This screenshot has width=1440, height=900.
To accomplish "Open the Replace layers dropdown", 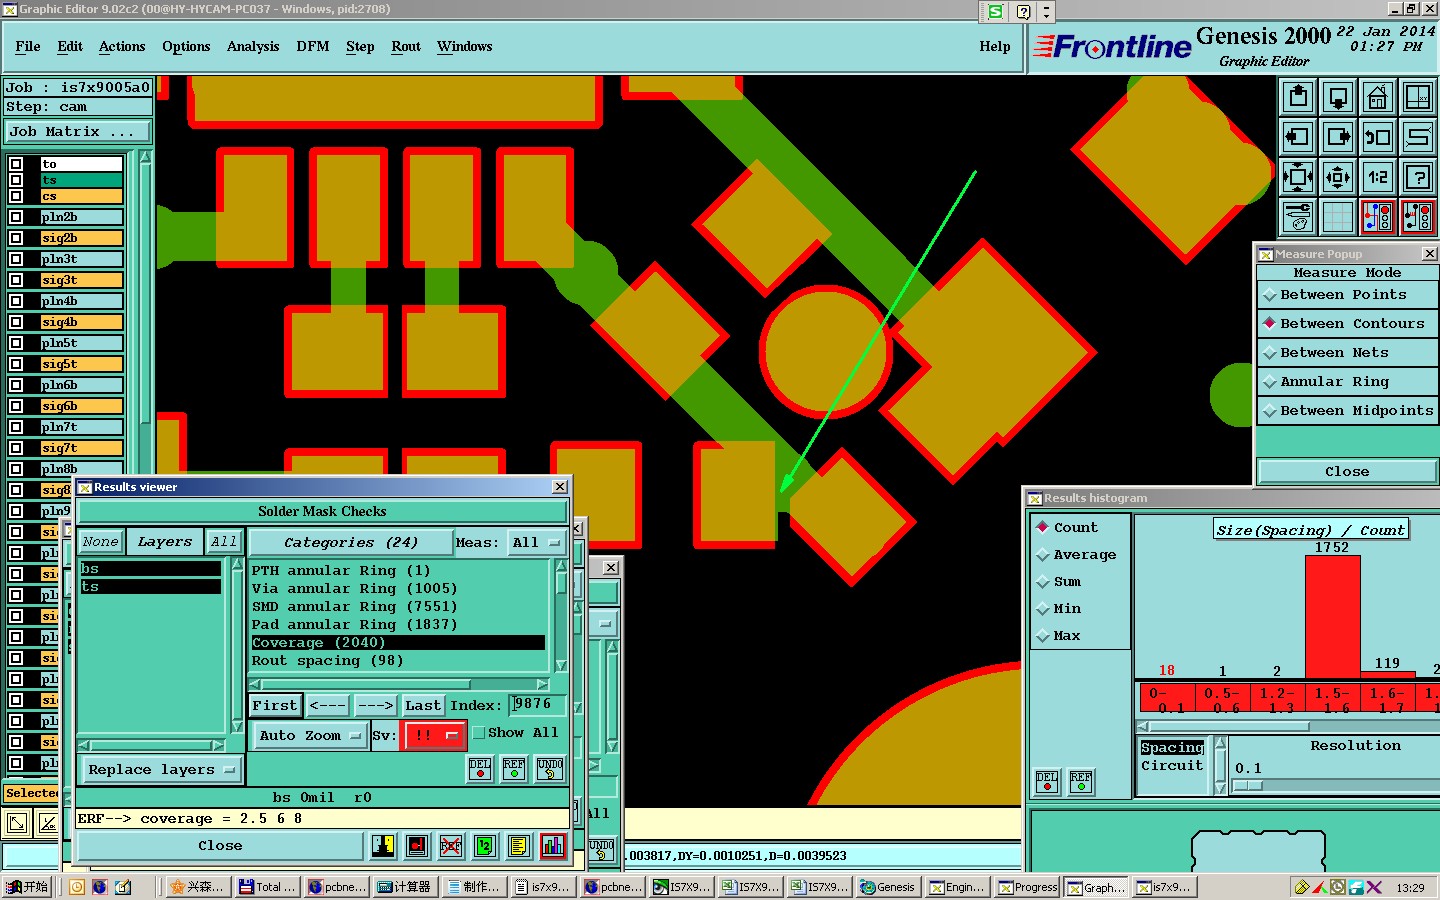I will click(x=161, y=770).
